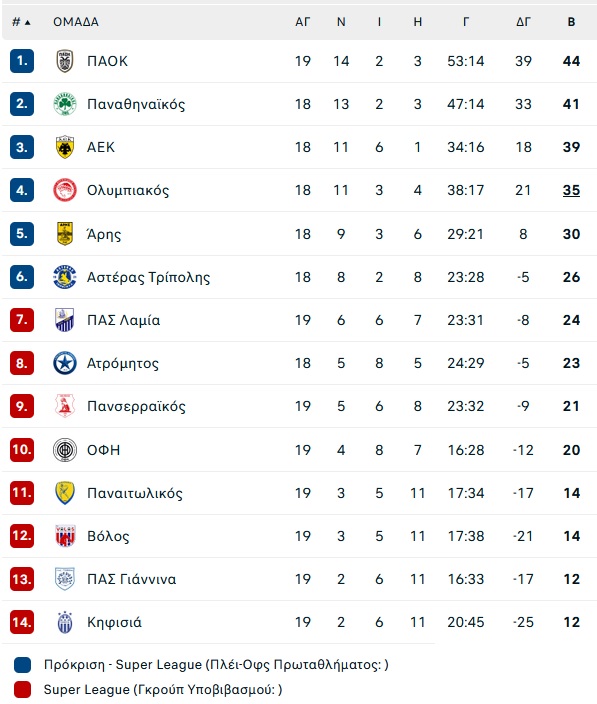The height and width of the screenshot is (704, 597).
Task: Click the Αστέρας Τρίπολης blue star crest
Action: point(65,277)
